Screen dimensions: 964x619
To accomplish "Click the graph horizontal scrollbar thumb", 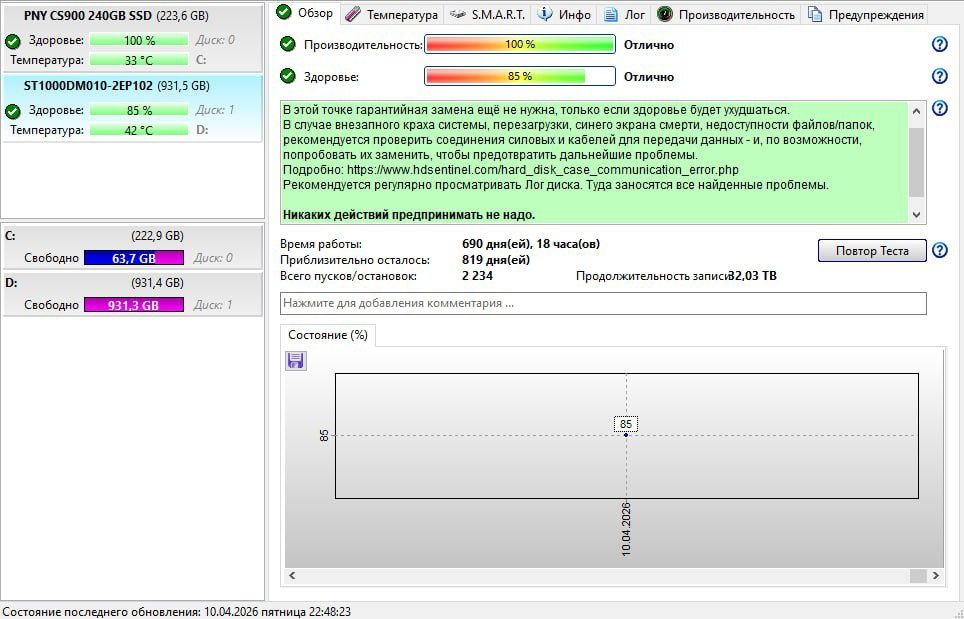I will (x=918, y=576).
